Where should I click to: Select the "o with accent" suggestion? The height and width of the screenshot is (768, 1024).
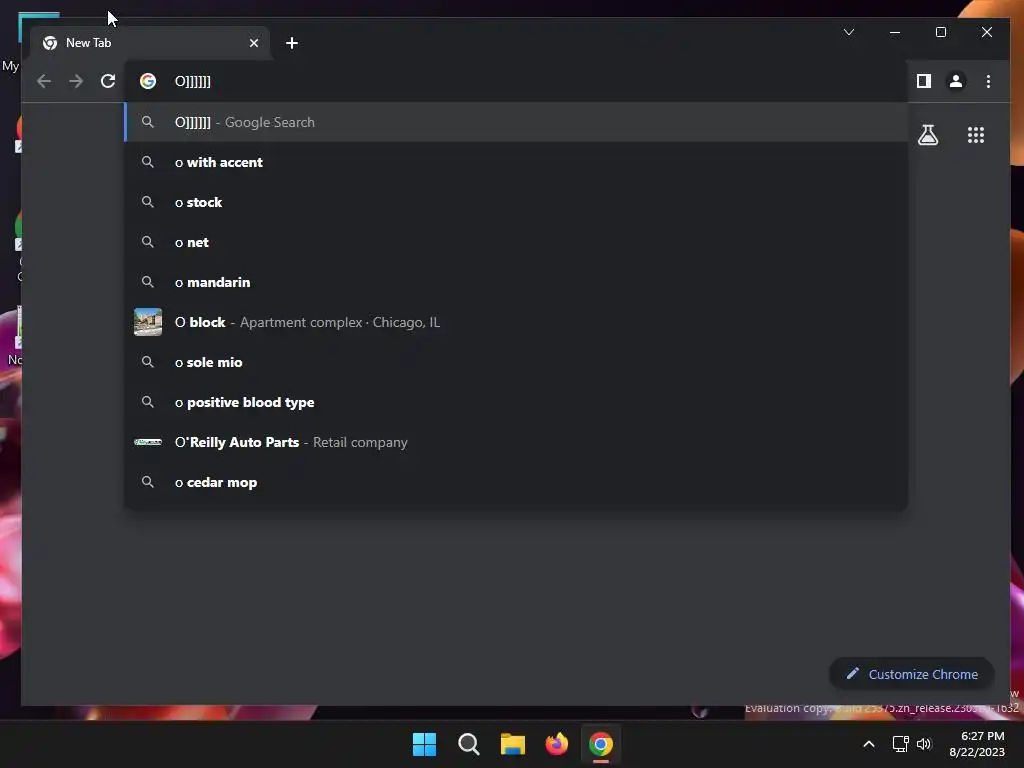coord(516,162)
